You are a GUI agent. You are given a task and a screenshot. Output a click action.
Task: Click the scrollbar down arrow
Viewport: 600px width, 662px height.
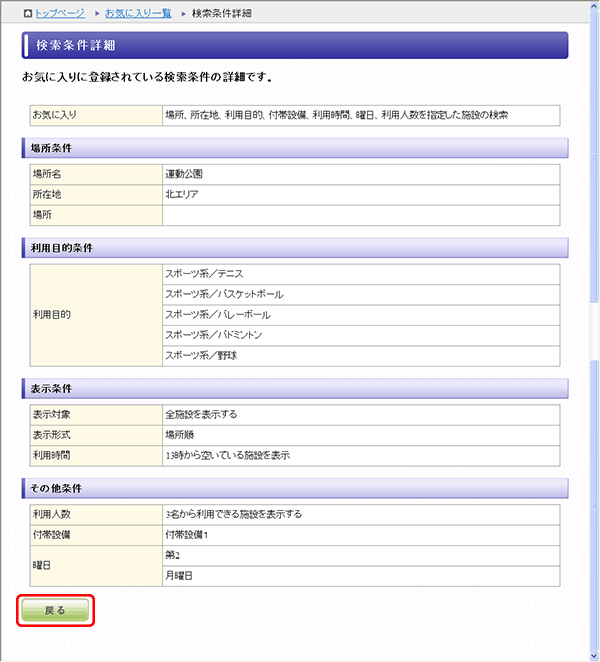point(595,656)
